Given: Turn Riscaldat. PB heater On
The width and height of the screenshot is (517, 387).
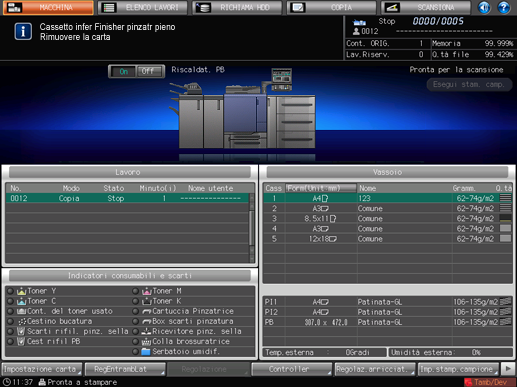Looking at the screenshot, I should (x=123, y=71).
